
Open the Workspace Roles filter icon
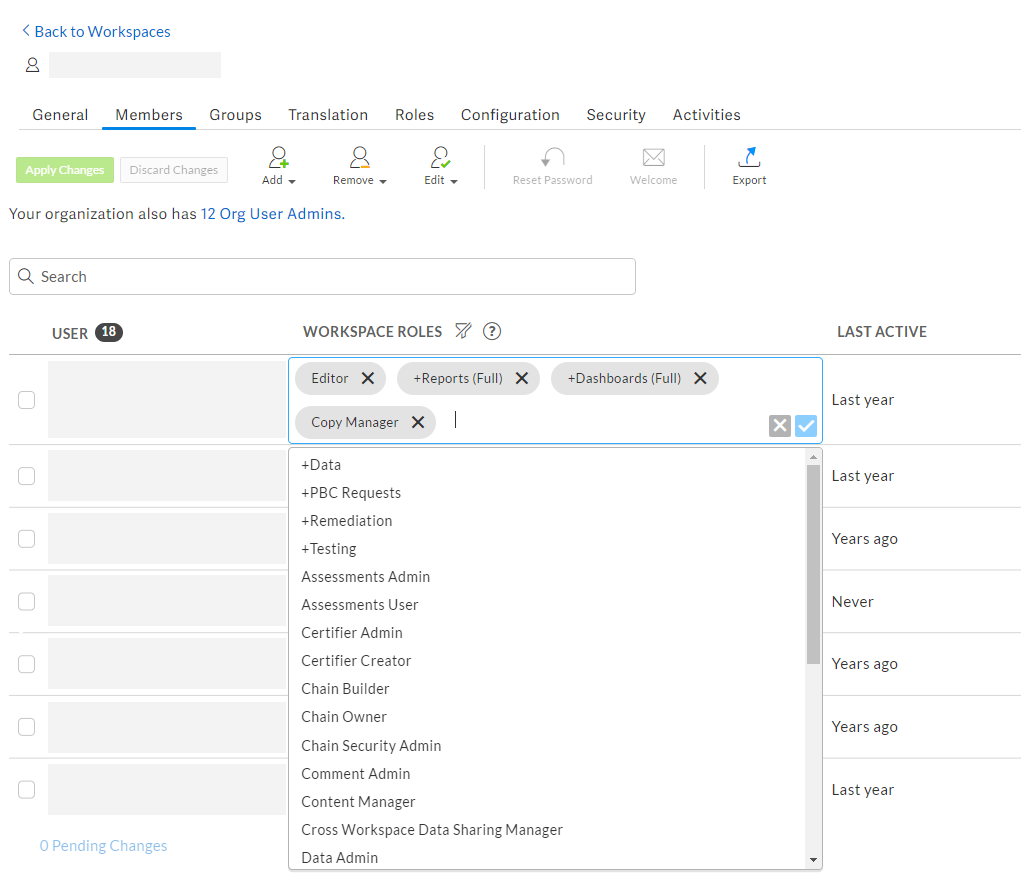(463, 331)
